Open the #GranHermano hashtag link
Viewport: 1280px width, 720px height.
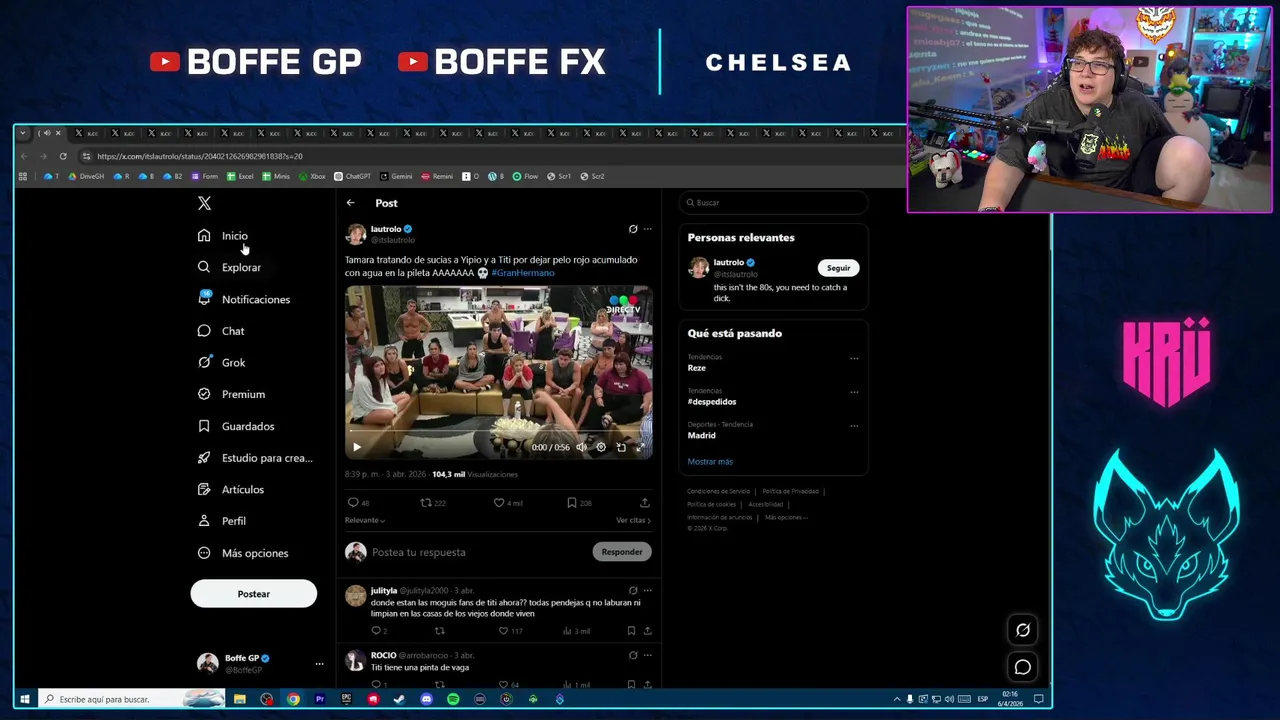(x=523, y=273)
